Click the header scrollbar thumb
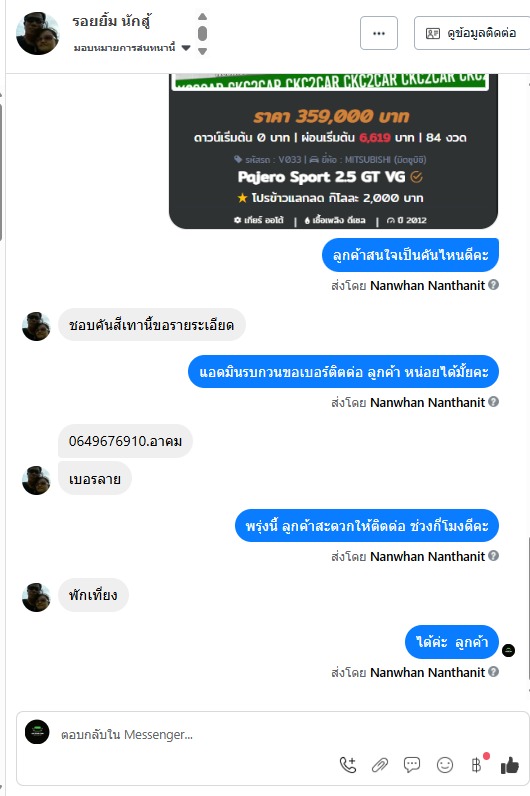This screenshot has width=530, height=796. [x=203, y=34]
